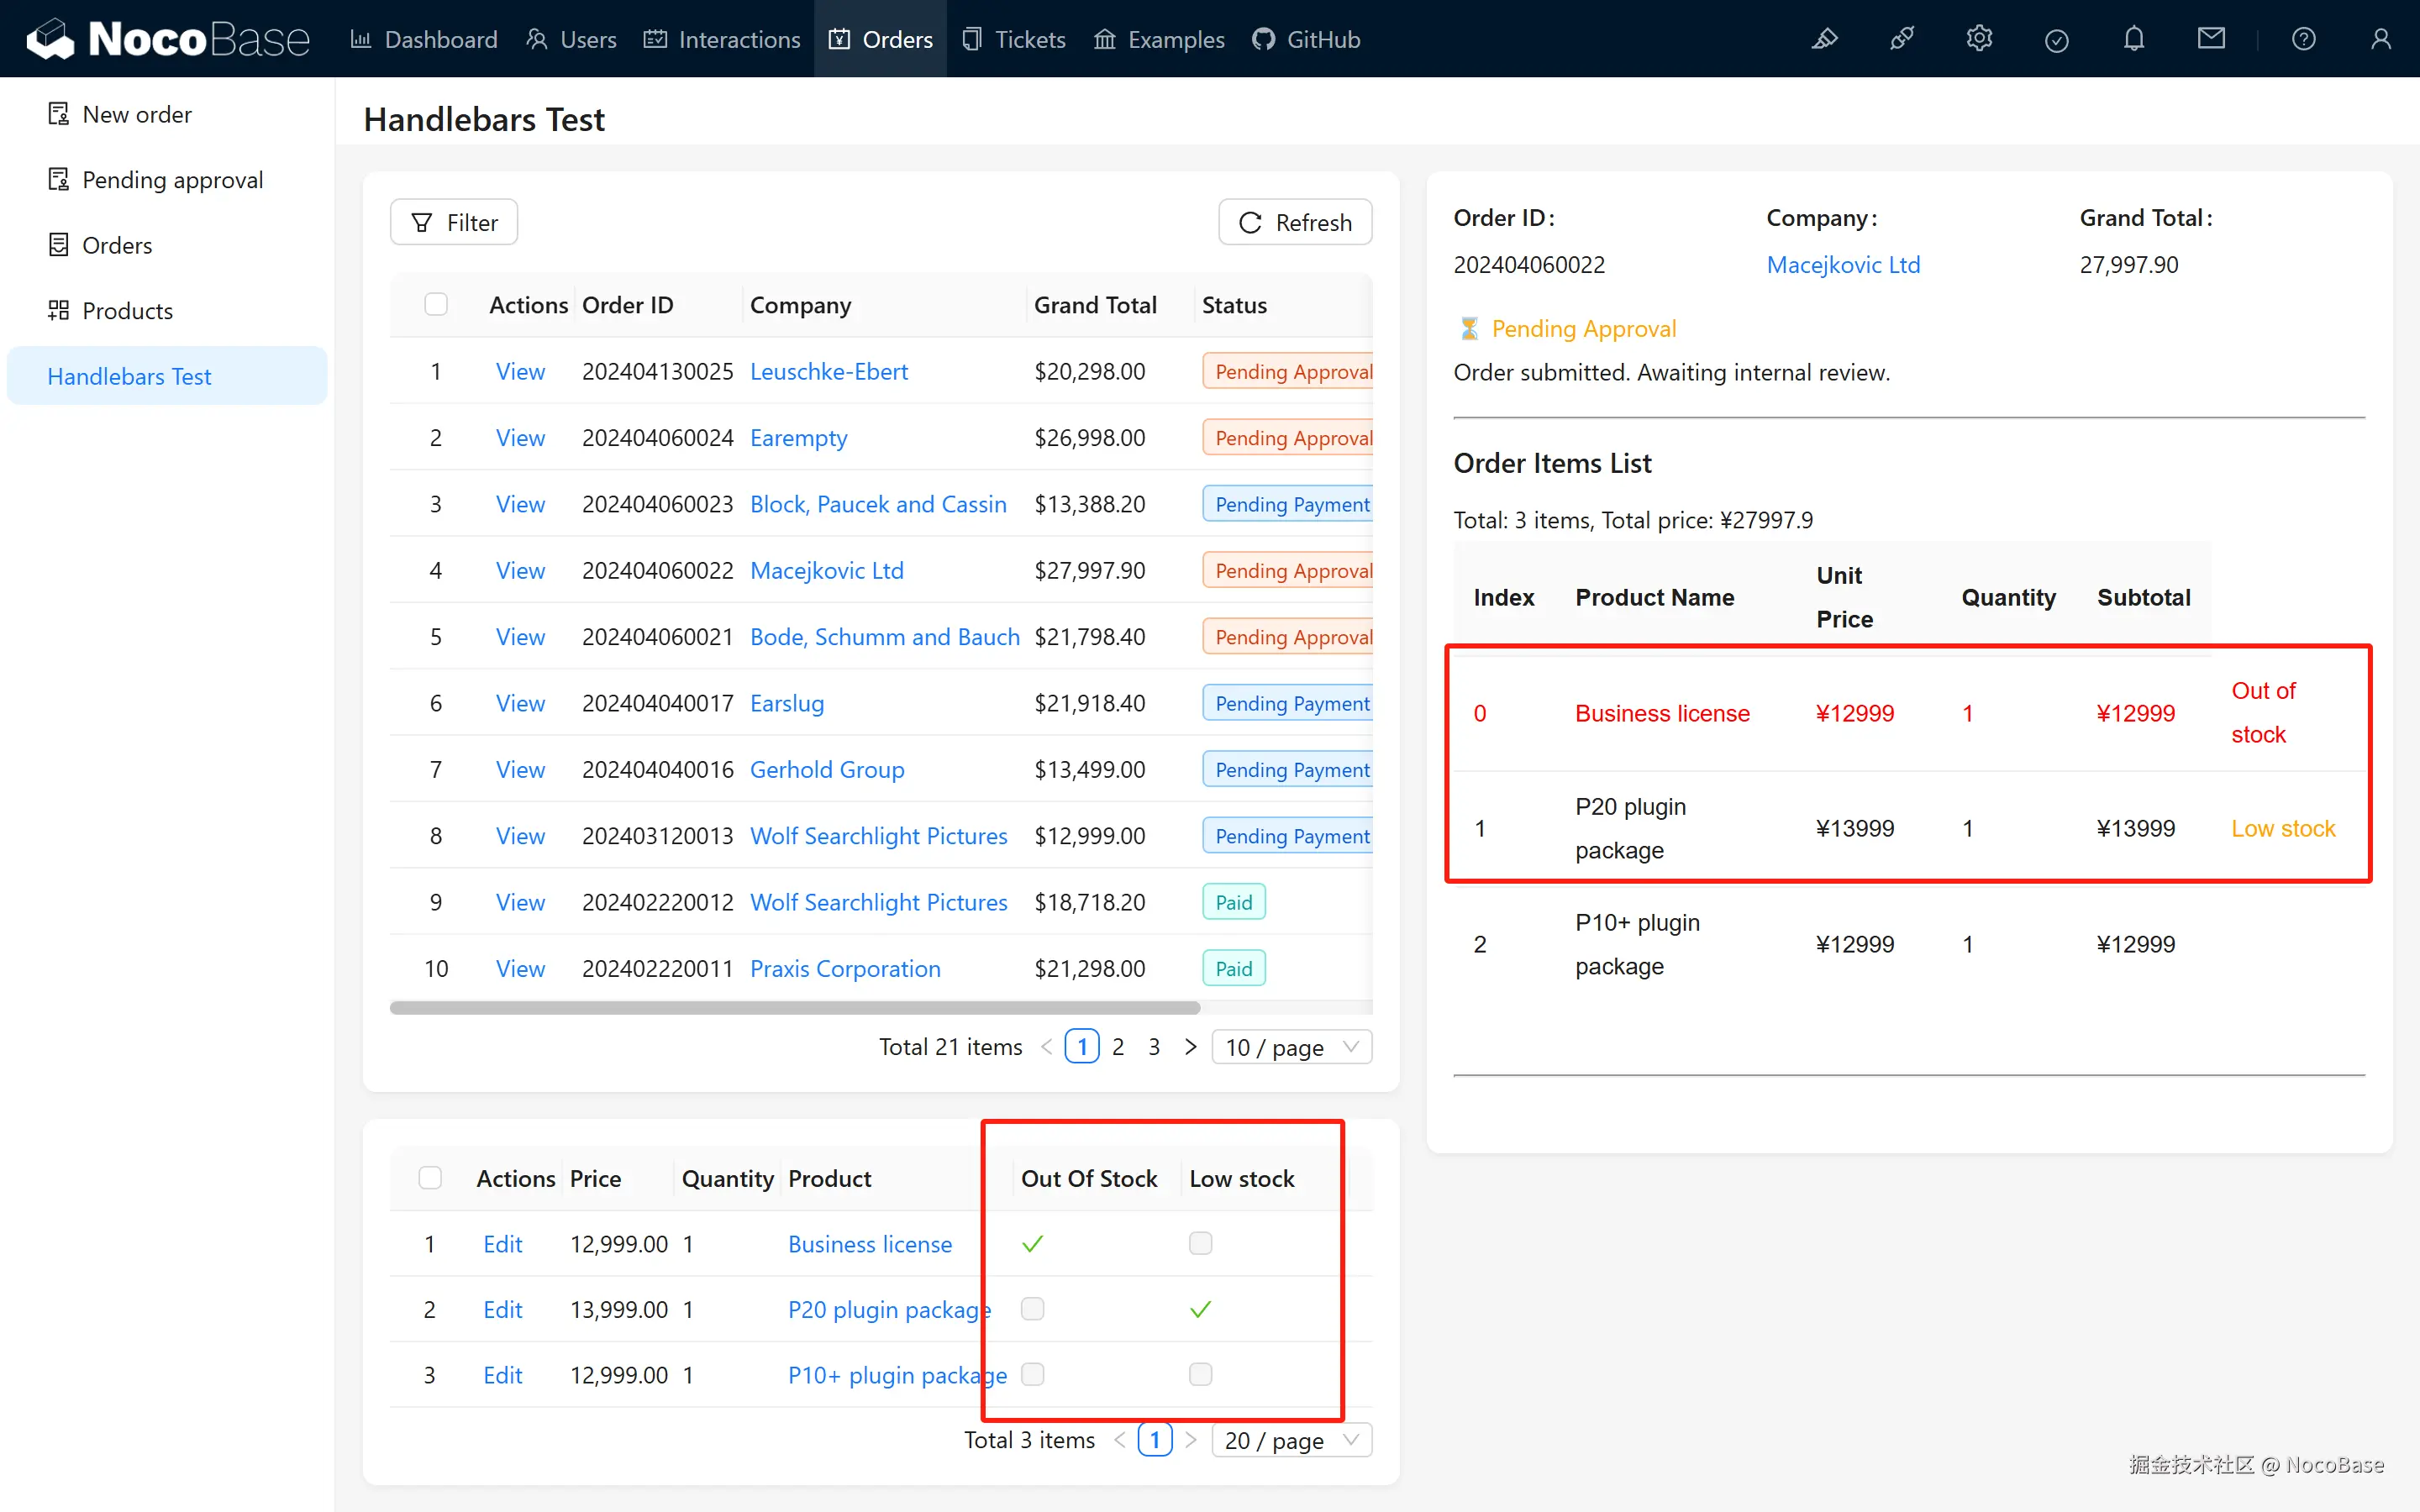Viewport: 2420px width, 1512px height.
Task: Select Pending approval in sidebar
Action: [172, 180]
